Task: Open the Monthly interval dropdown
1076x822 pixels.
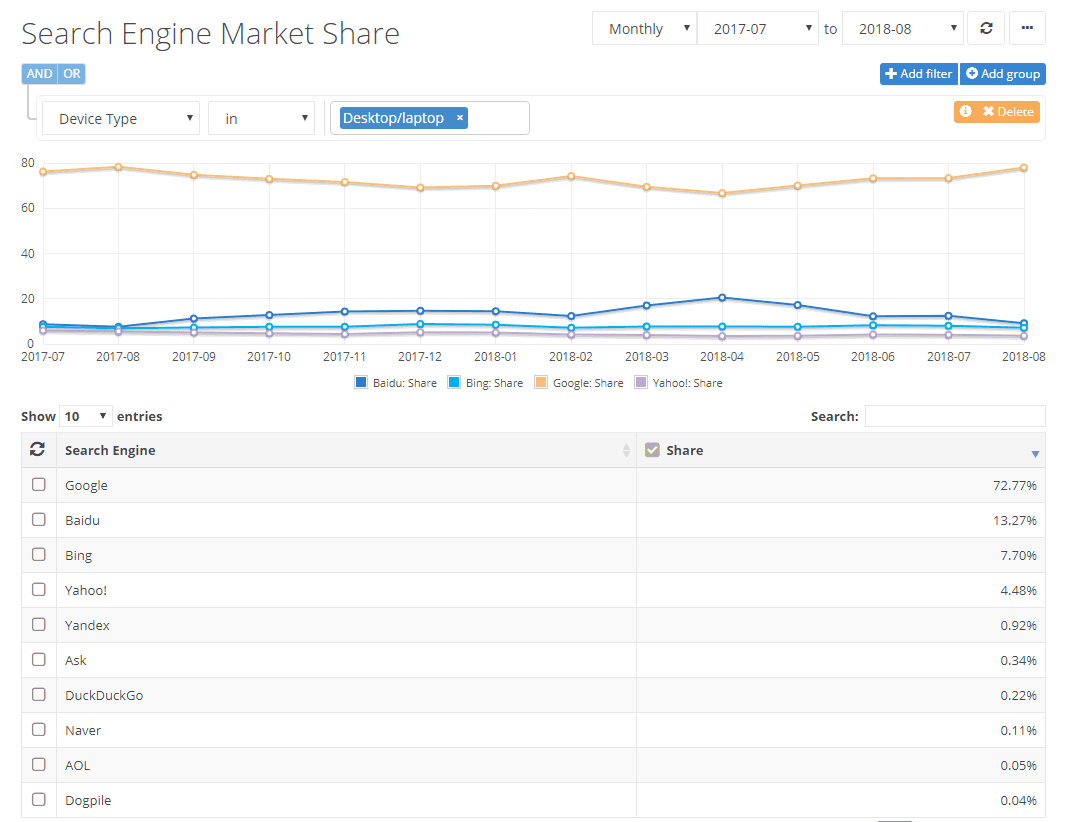Action: [644, 28]
